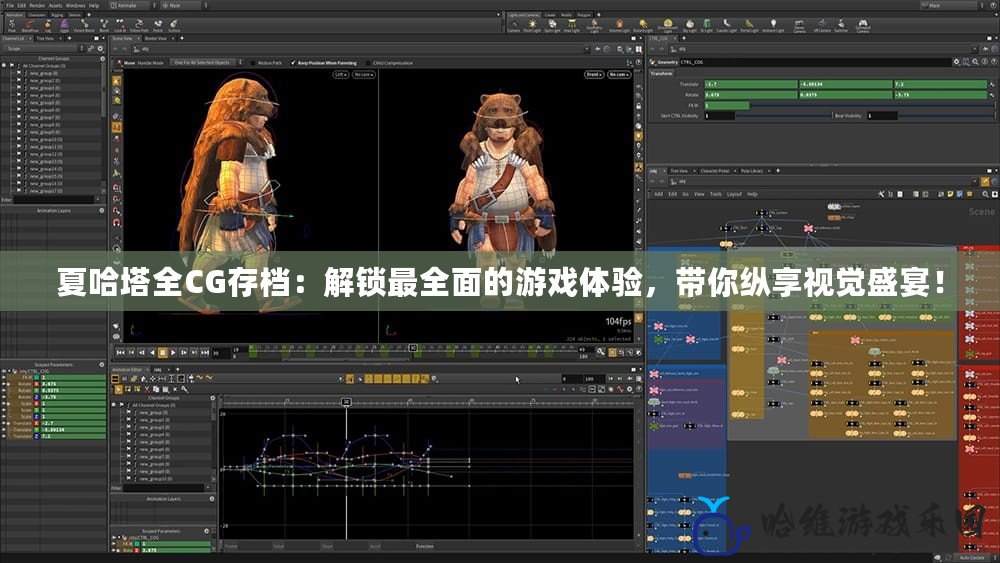Add an Area Light from the shelf
Viewport: 1000px width, 563px height.
tap(572, 26)
